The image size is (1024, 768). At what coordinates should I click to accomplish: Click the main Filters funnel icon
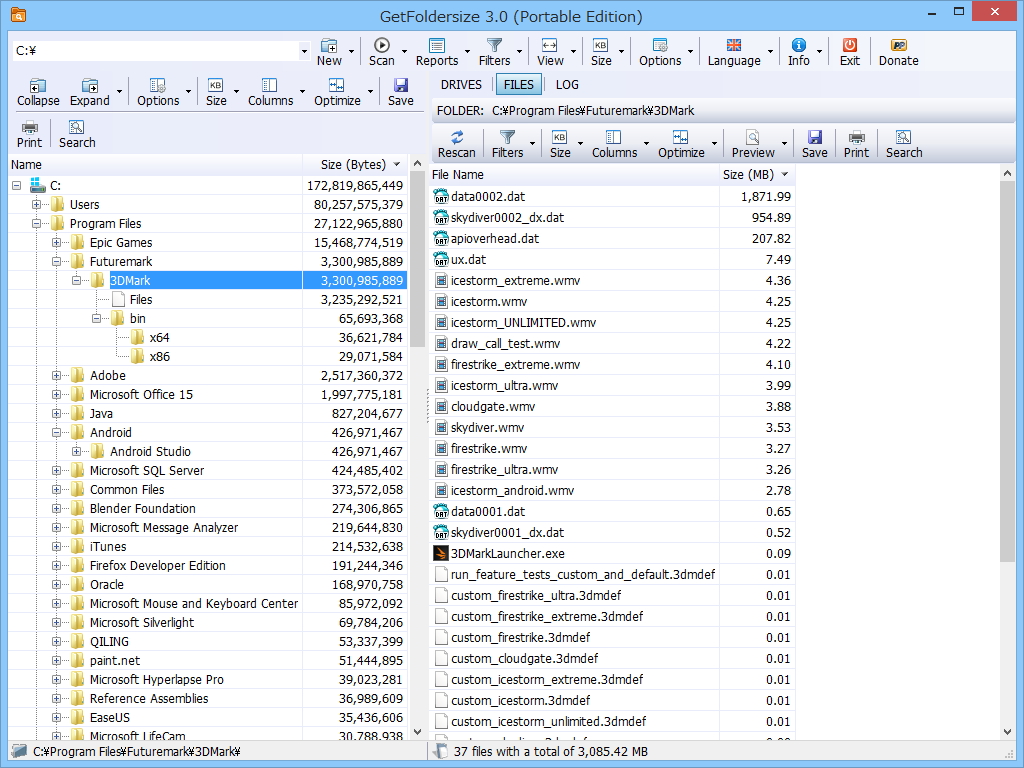click(494, 52)
